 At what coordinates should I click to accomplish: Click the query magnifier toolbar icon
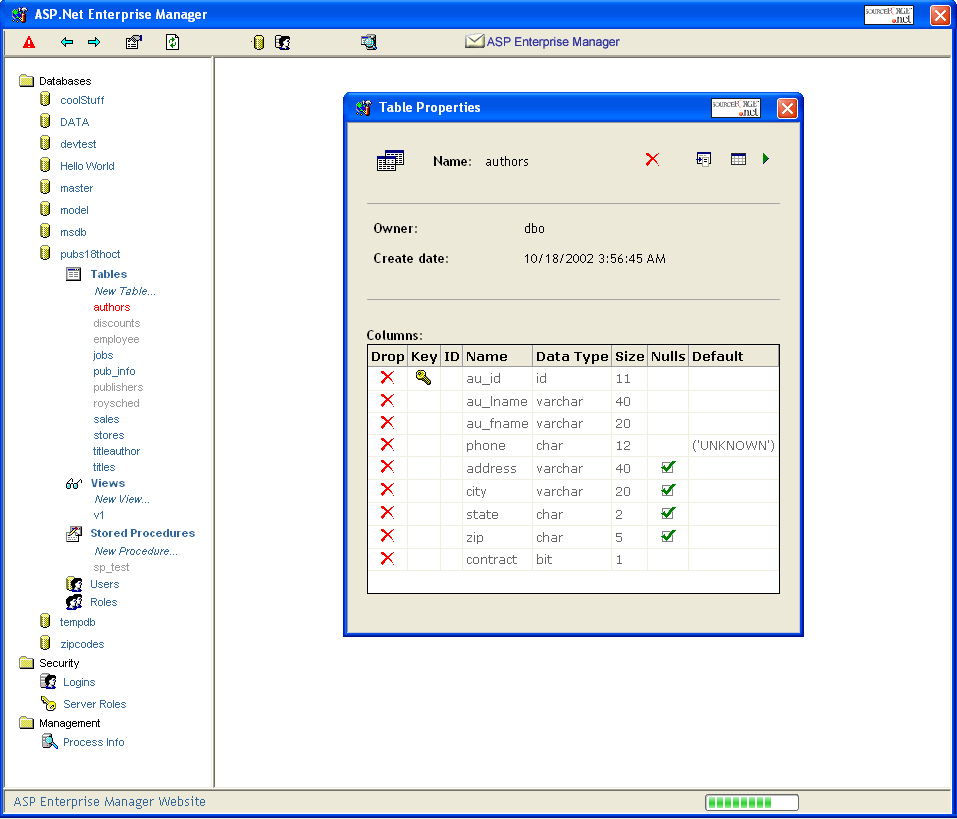(369, 42)
